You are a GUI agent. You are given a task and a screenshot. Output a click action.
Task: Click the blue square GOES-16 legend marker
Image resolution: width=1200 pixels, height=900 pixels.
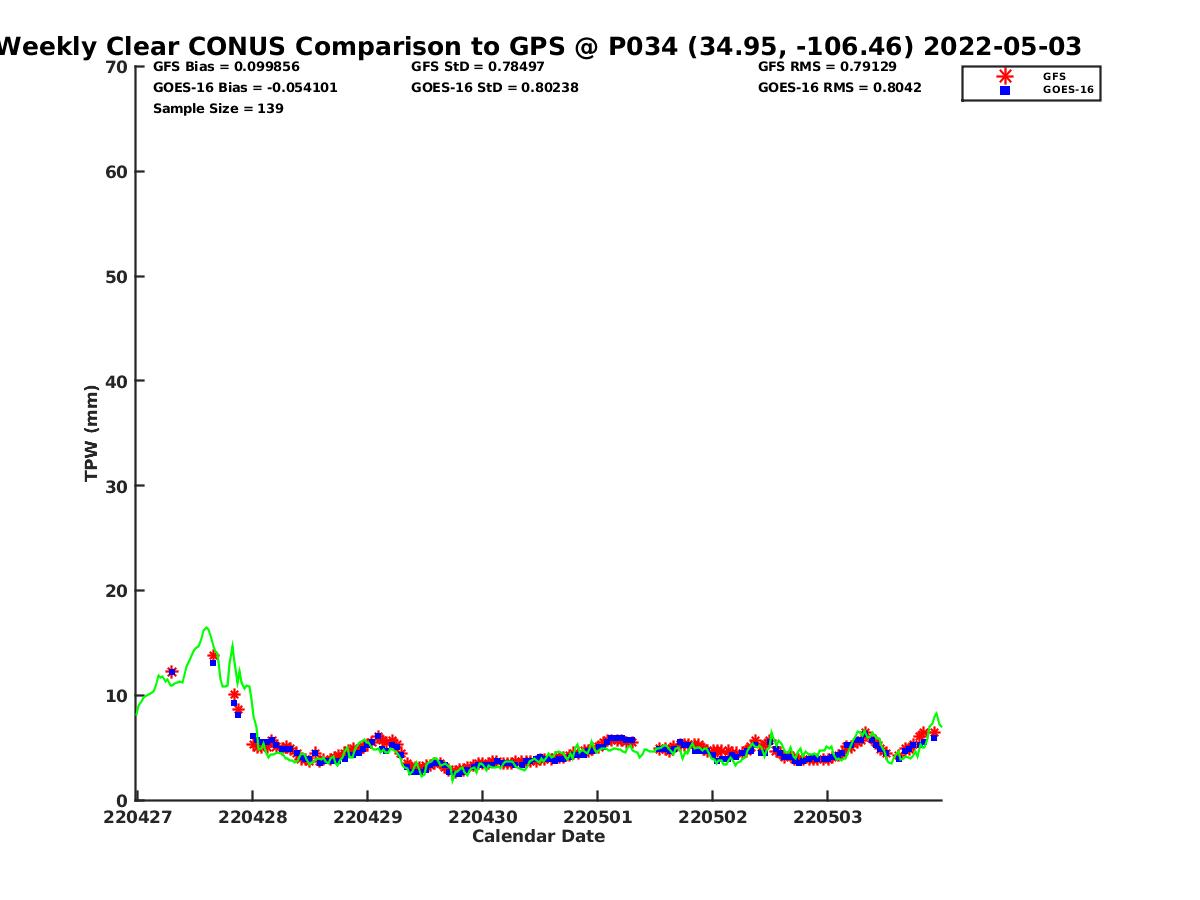coord(1005,90)
